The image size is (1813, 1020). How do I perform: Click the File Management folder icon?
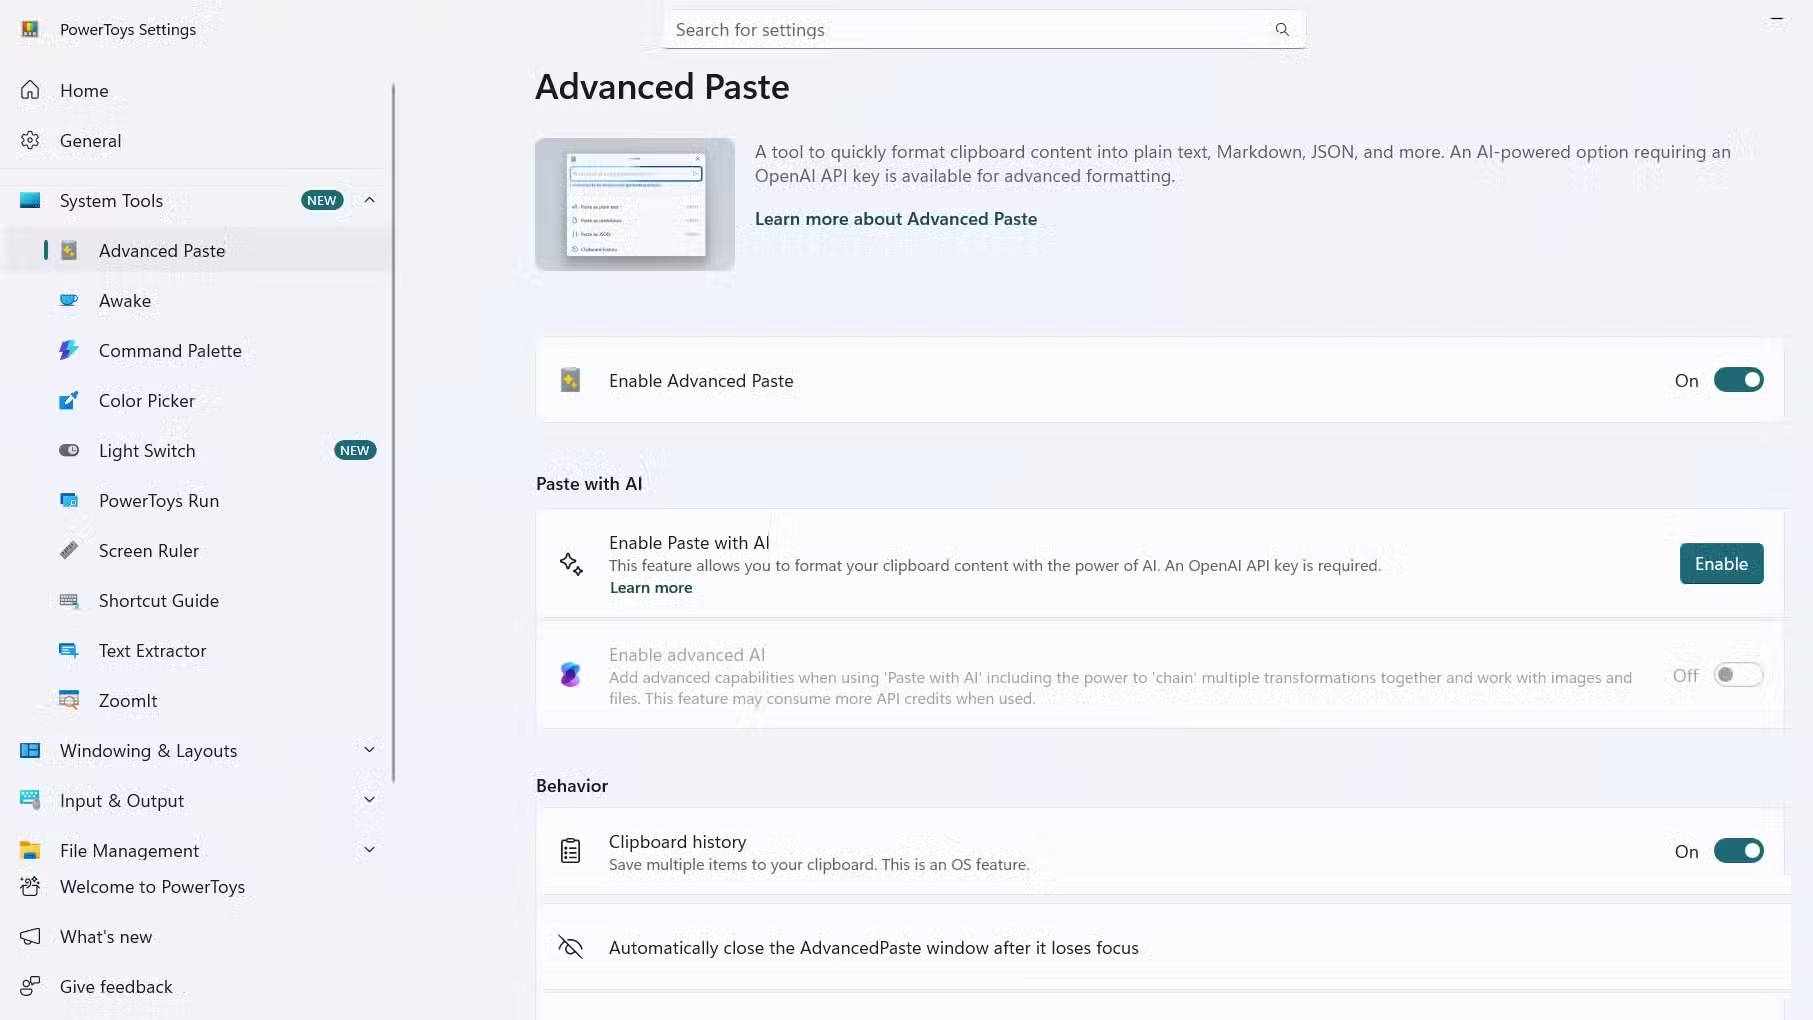tap(31, 850)
